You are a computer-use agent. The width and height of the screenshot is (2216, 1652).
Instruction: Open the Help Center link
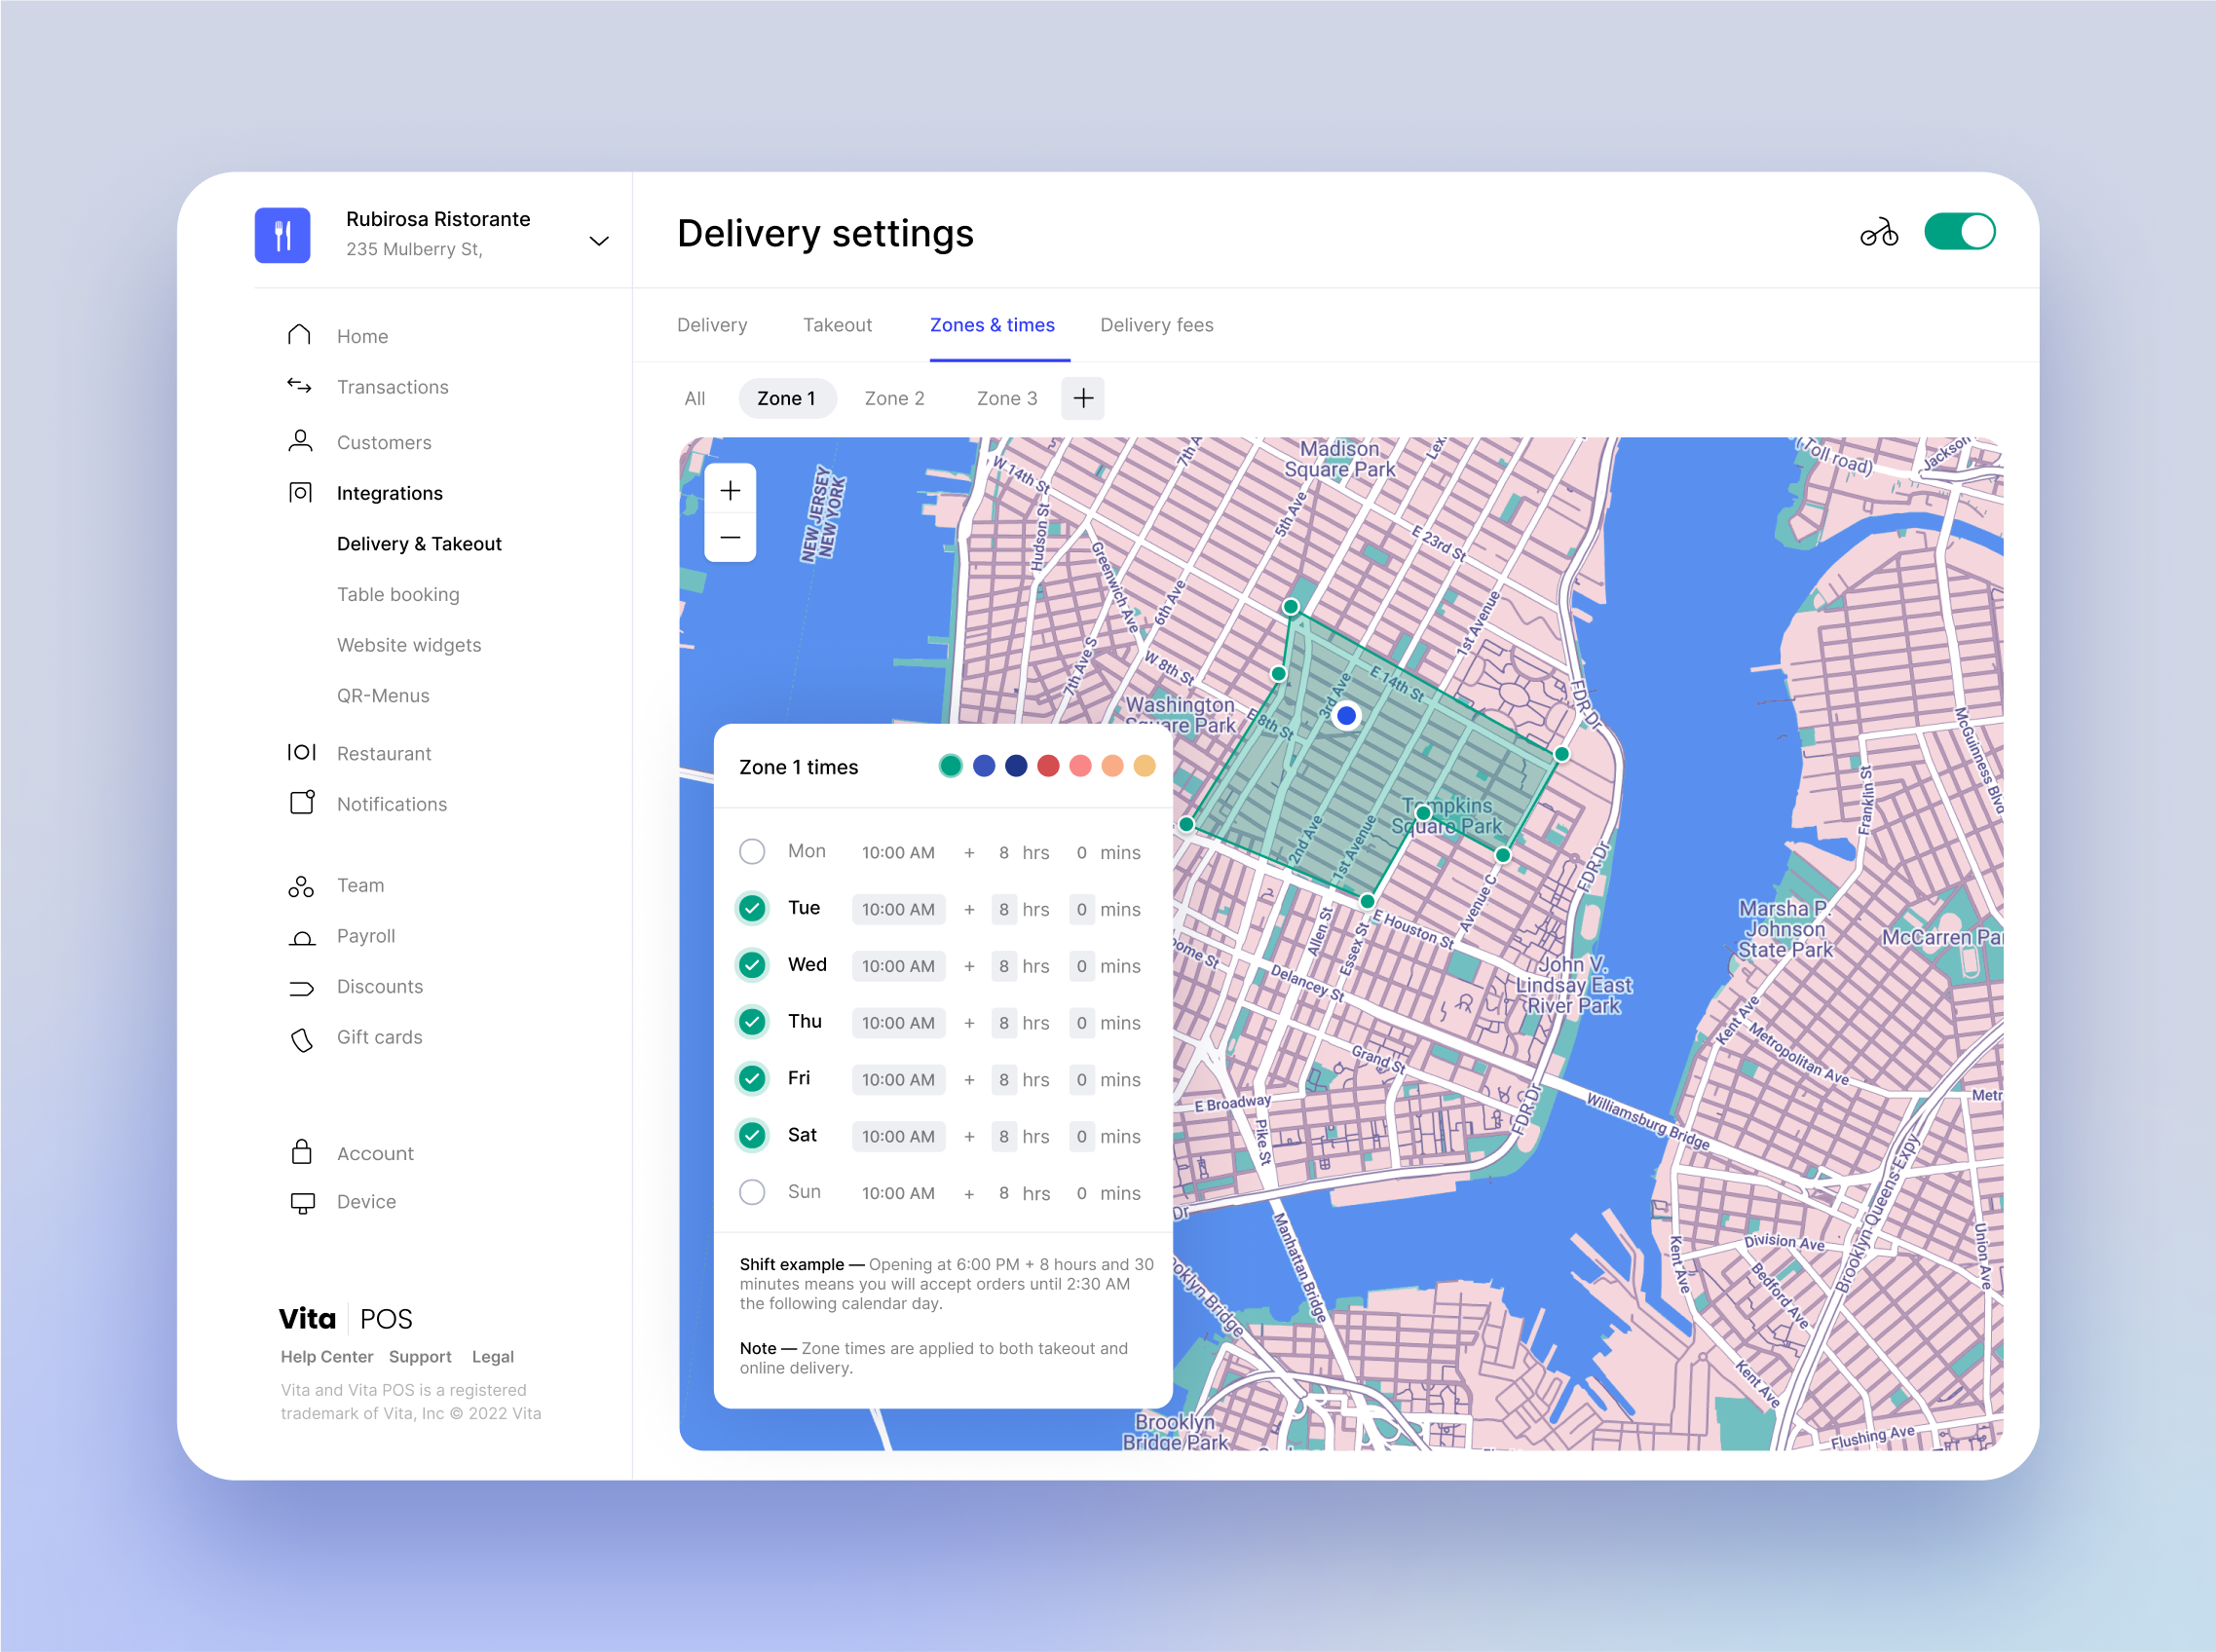coord(327,1356)
